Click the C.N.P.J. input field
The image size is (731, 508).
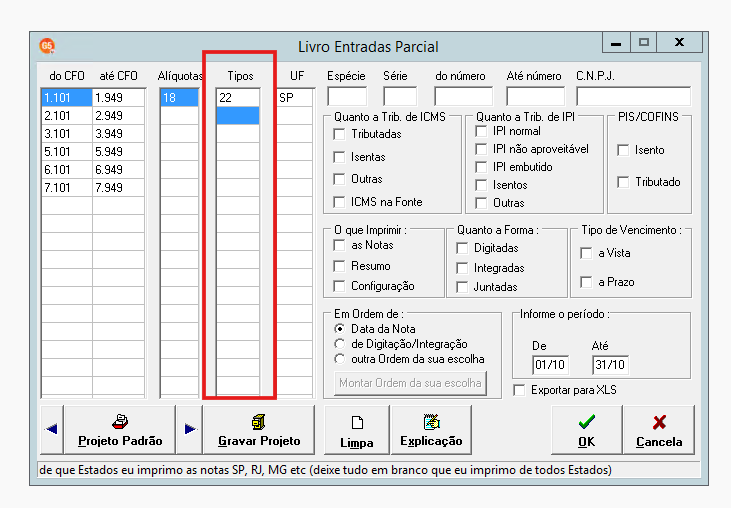point(634,96)
